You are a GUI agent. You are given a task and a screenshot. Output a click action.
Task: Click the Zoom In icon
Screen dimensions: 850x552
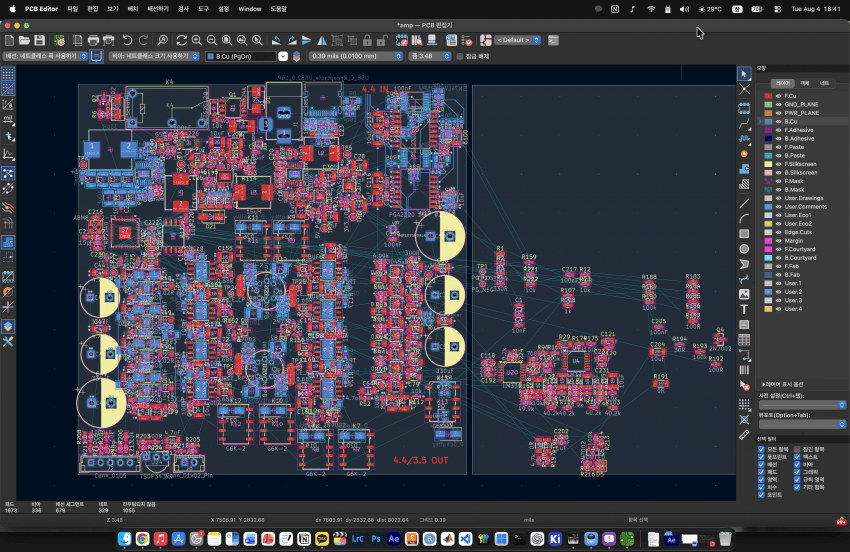(x=197, y=40)
